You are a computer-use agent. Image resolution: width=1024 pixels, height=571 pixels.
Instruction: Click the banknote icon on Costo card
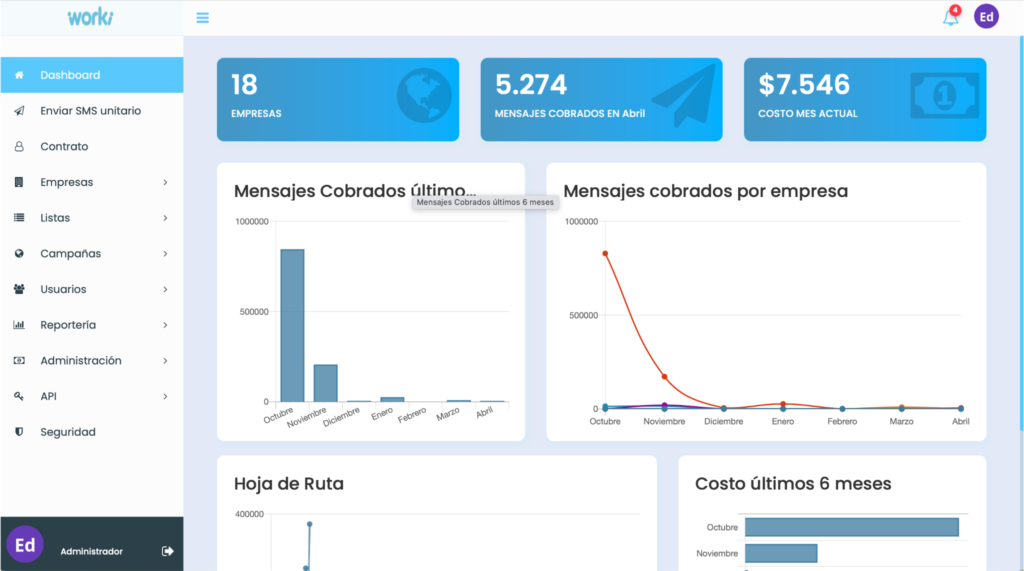(x=944, y=96)
